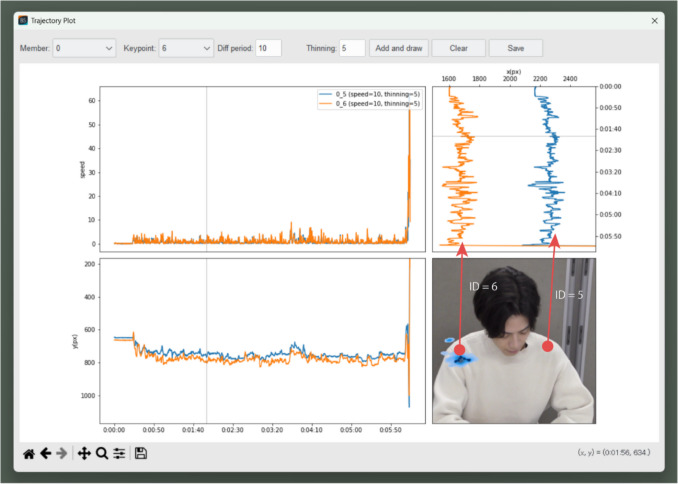Click the vertical time cursor in speed plot

pos(206,169)
